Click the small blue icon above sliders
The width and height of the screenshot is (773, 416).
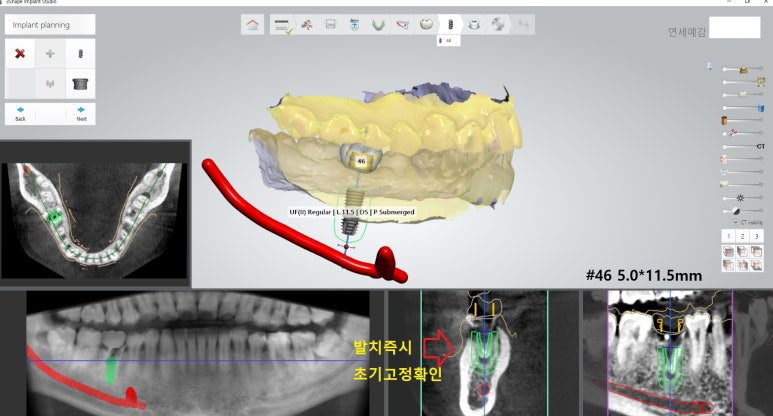click(710, 66)
